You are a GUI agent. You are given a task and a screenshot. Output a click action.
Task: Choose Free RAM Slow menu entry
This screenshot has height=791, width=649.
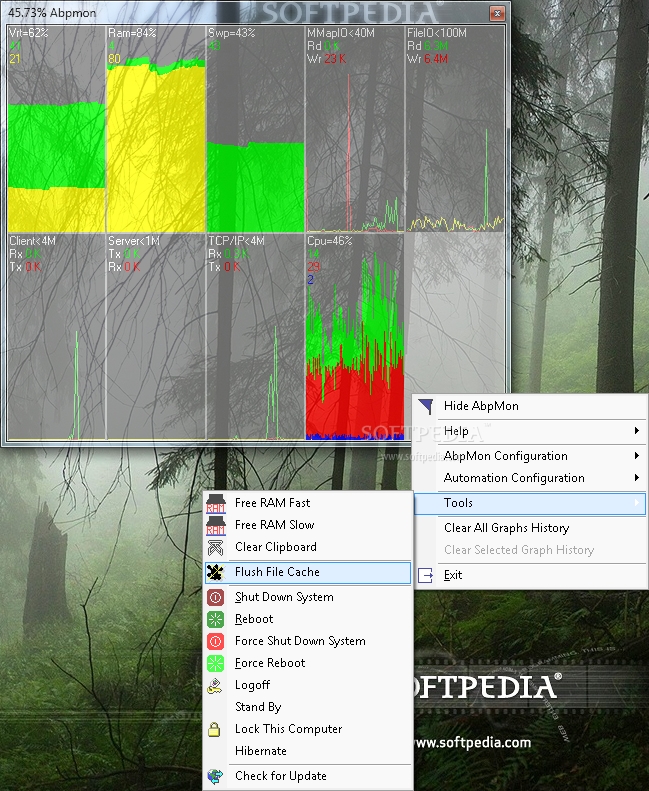(x=308, y=525)
